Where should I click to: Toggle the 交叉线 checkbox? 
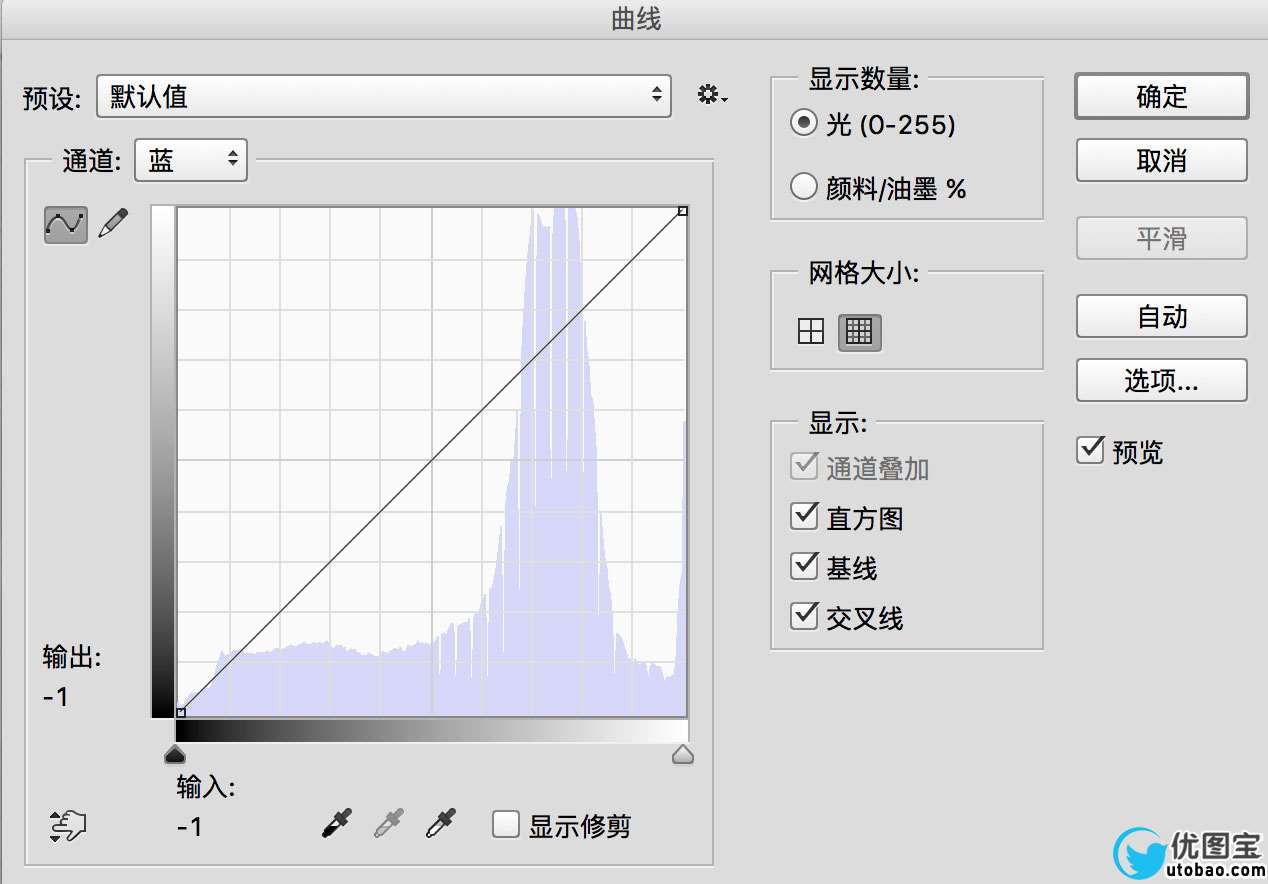(804, 616)
